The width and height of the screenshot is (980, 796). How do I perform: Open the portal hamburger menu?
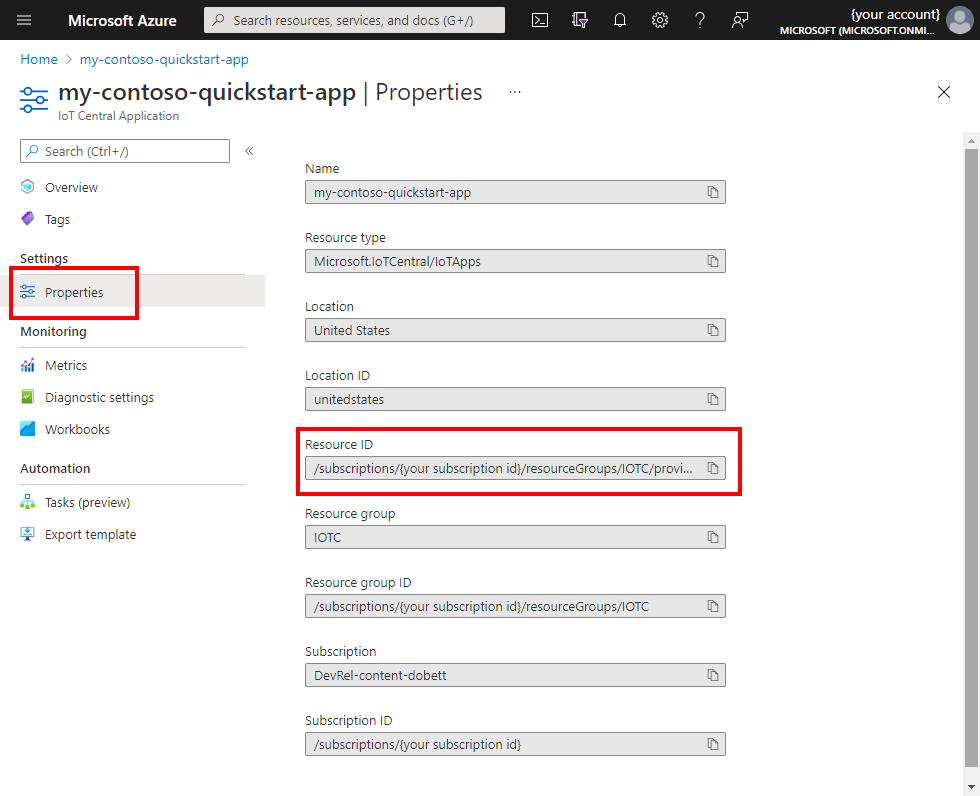tap(24, 20)
